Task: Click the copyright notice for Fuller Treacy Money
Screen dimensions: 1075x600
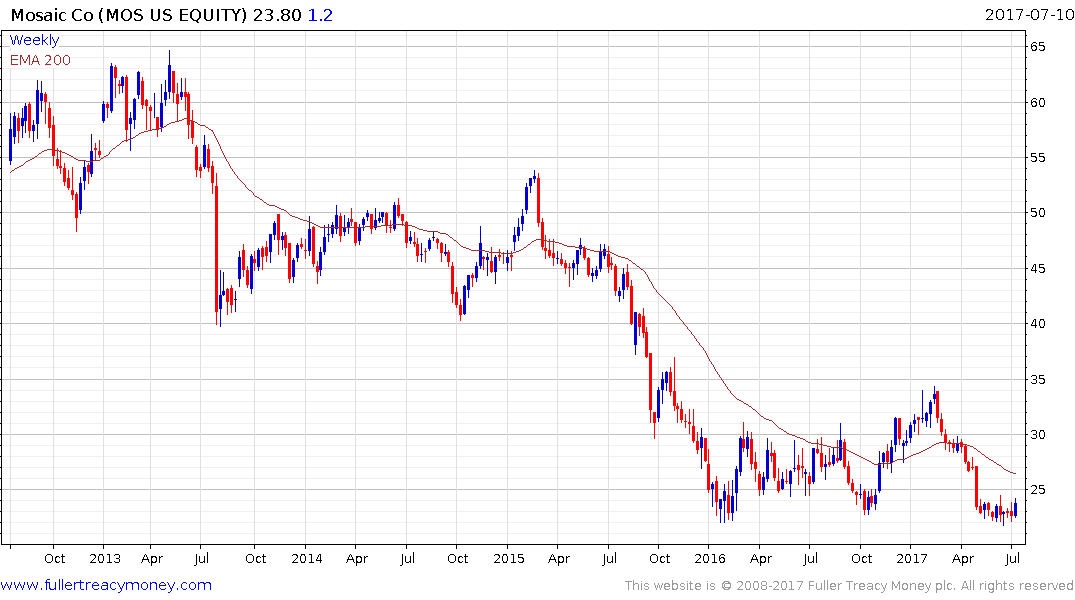Action: pyautogui.click(x=849, y=586)
